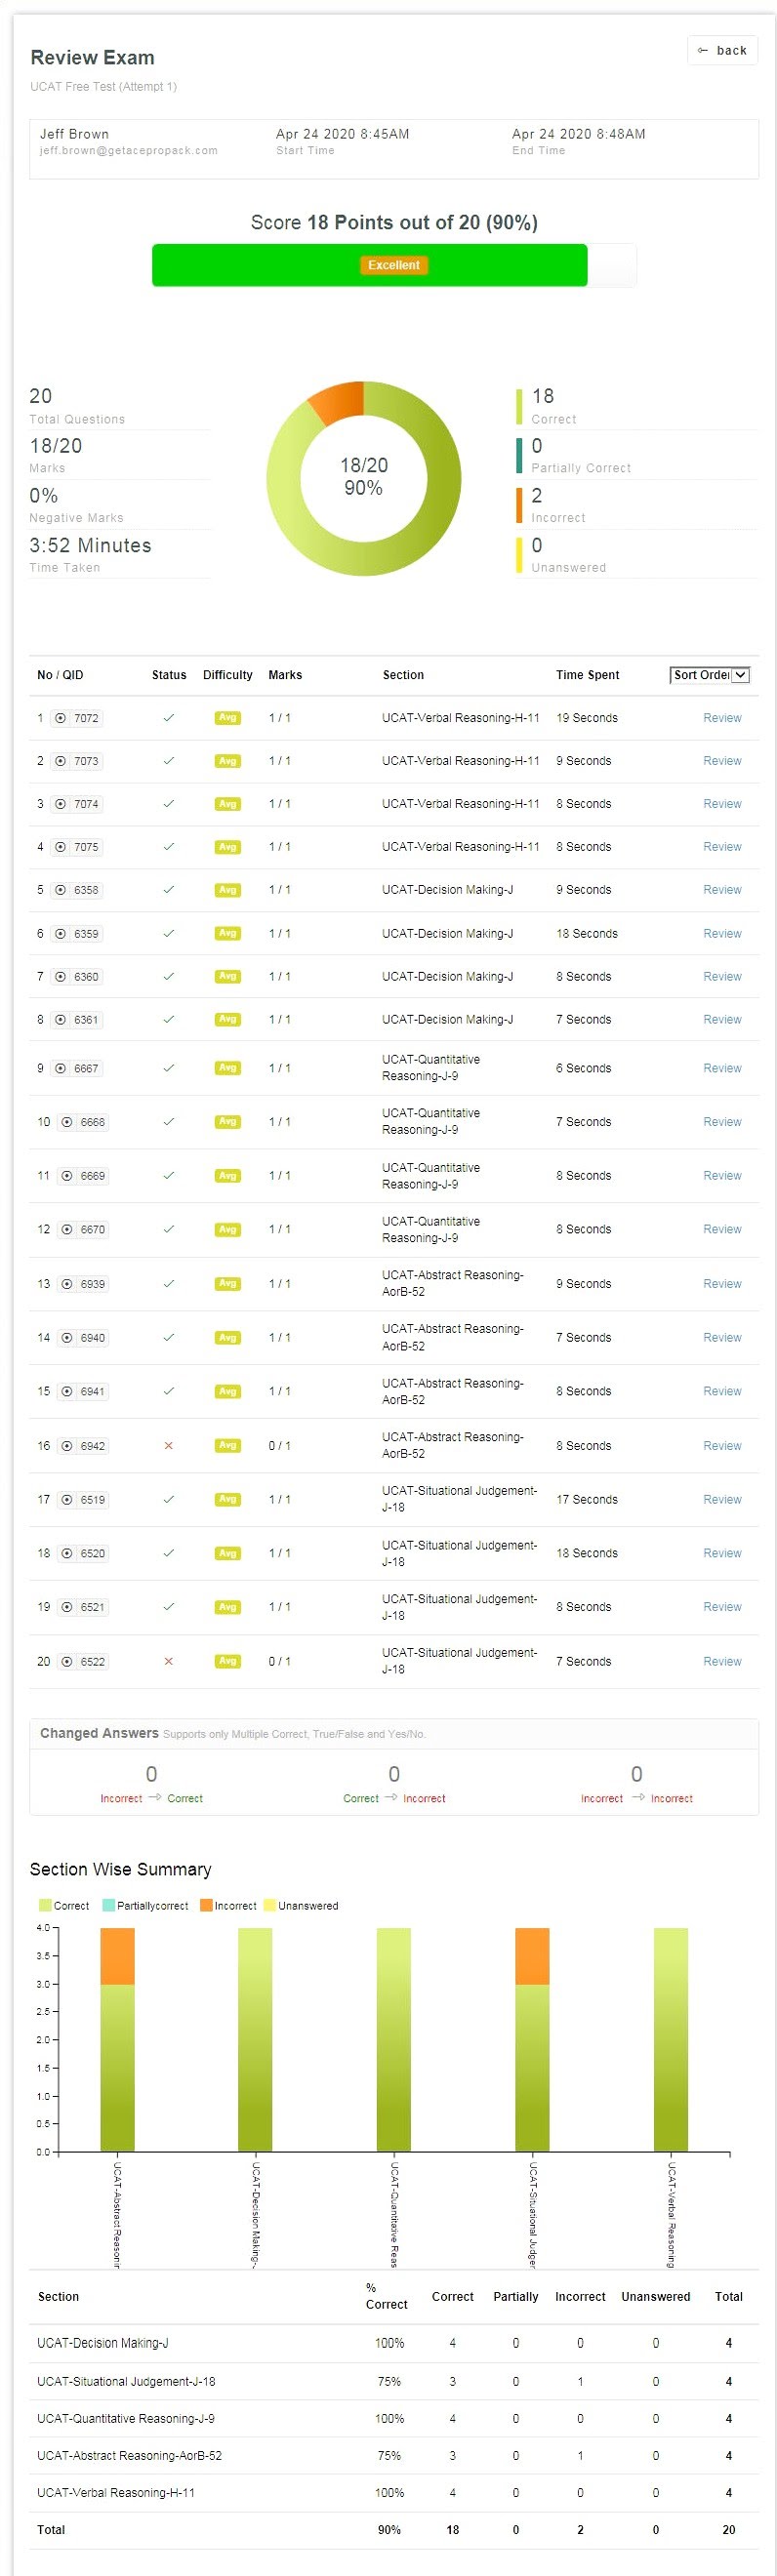This screenshot has height=2576, width=777.
Task: Open Review for question 7072
Action: pos(721,718)
